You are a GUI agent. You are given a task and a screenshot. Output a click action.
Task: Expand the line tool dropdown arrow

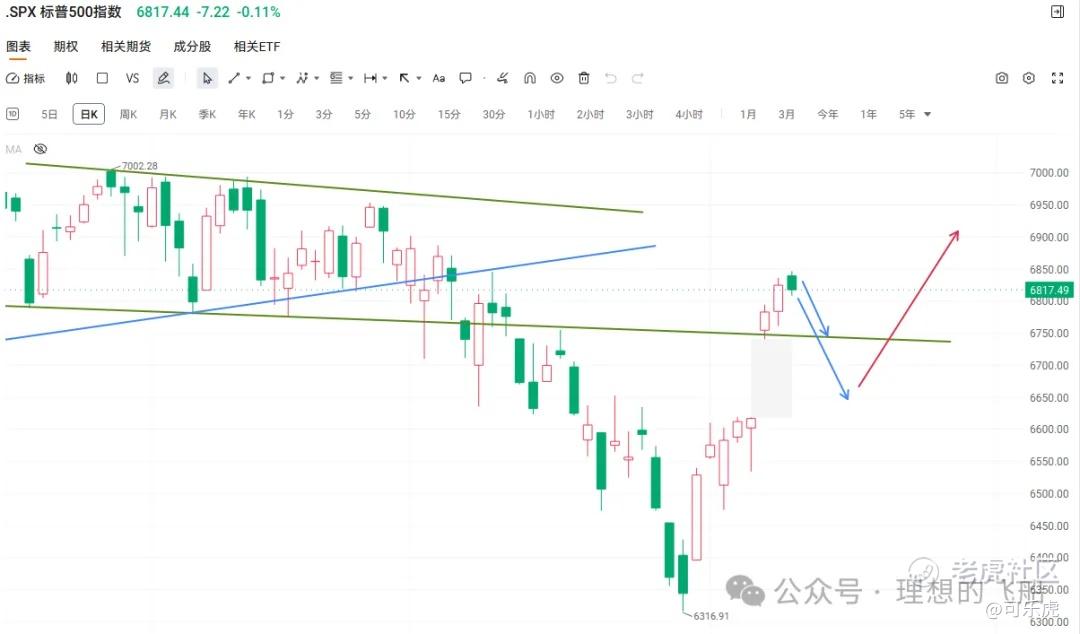[248, 78]
